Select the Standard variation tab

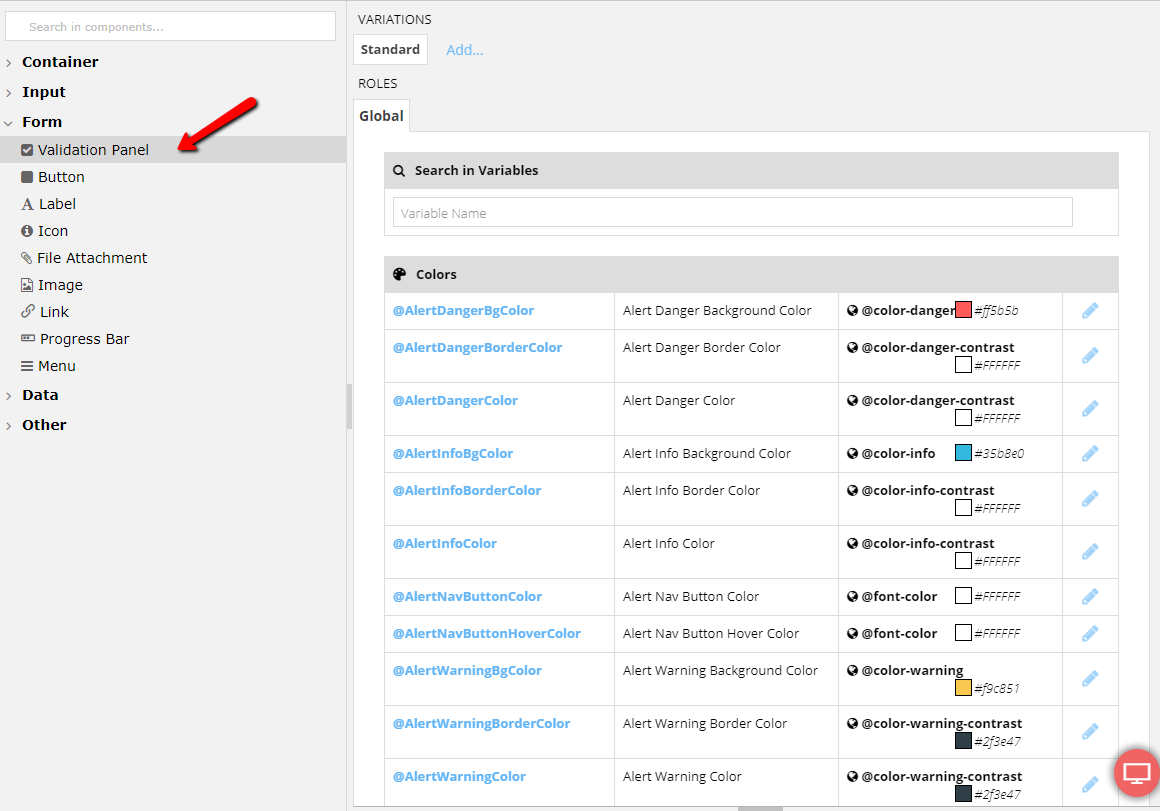point(390,50)
